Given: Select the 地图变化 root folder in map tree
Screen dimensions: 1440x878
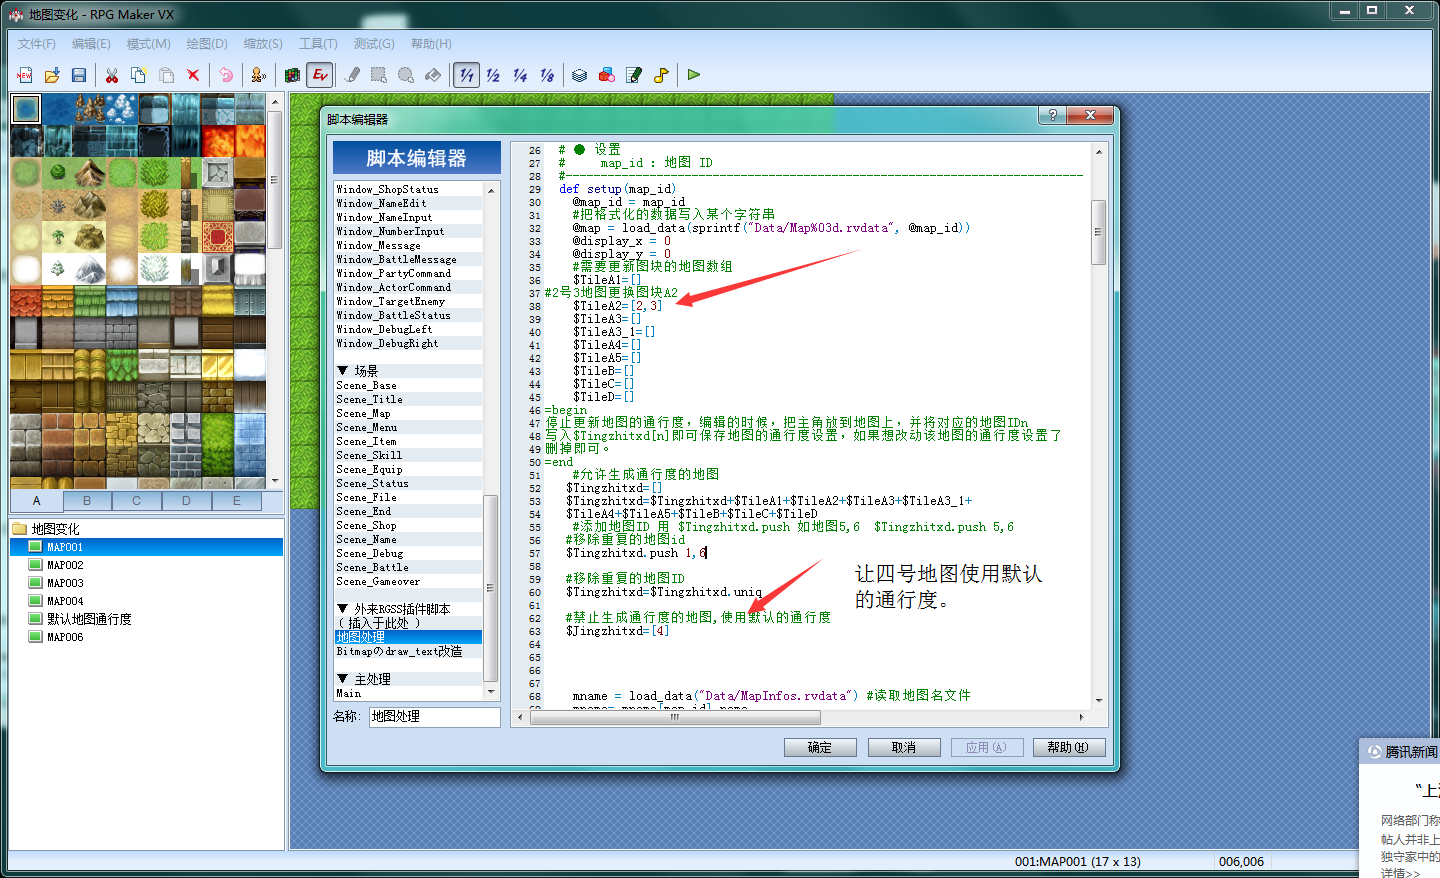Looking at the screenshot, I should pos(55,529).
